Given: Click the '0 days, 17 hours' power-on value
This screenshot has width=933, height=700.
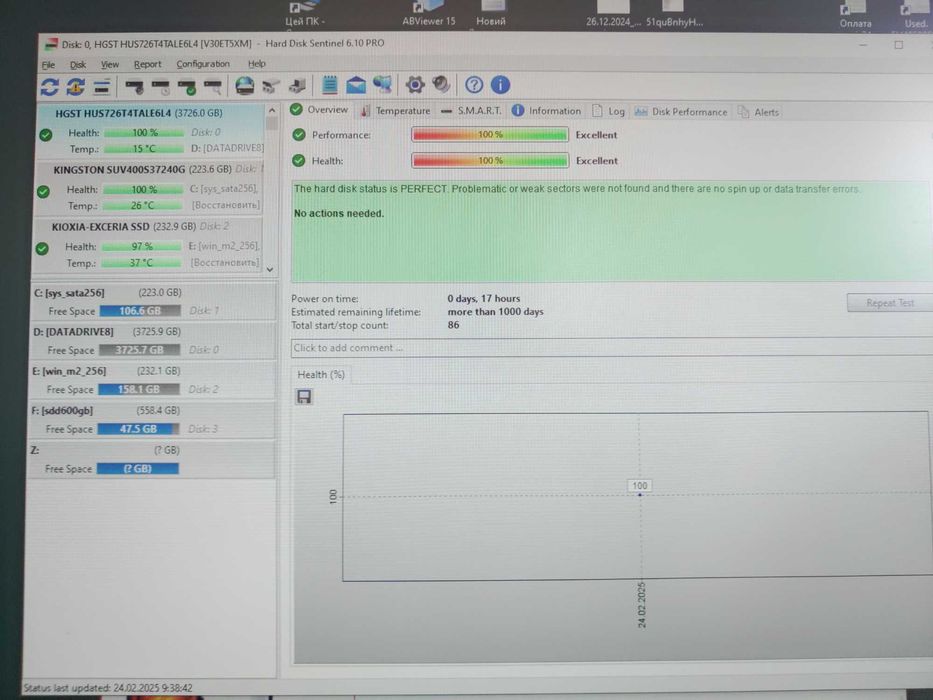Looking at the screenshot, I should 484,299.
